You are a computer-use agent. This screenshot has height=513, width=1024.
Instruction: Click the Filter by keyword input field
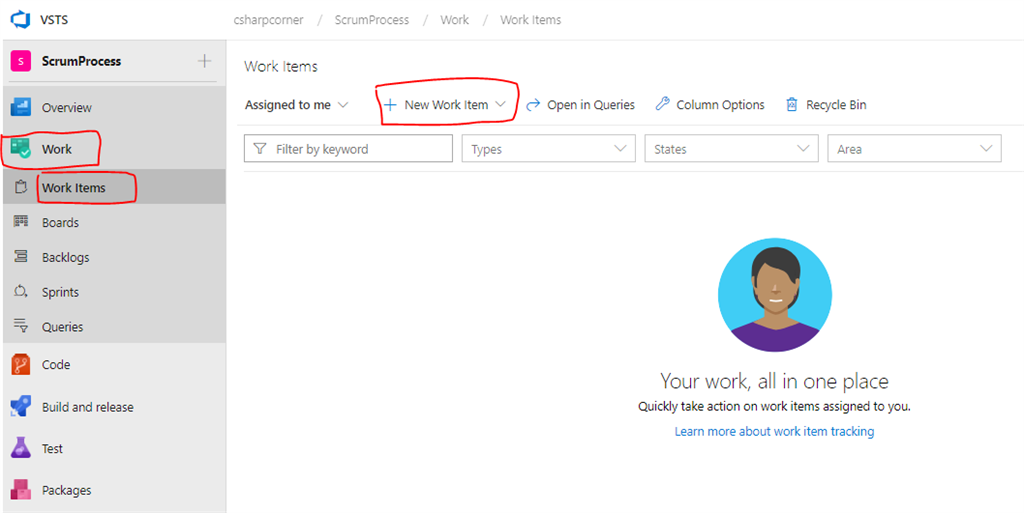pyautogui.click(x=348, y=149)
